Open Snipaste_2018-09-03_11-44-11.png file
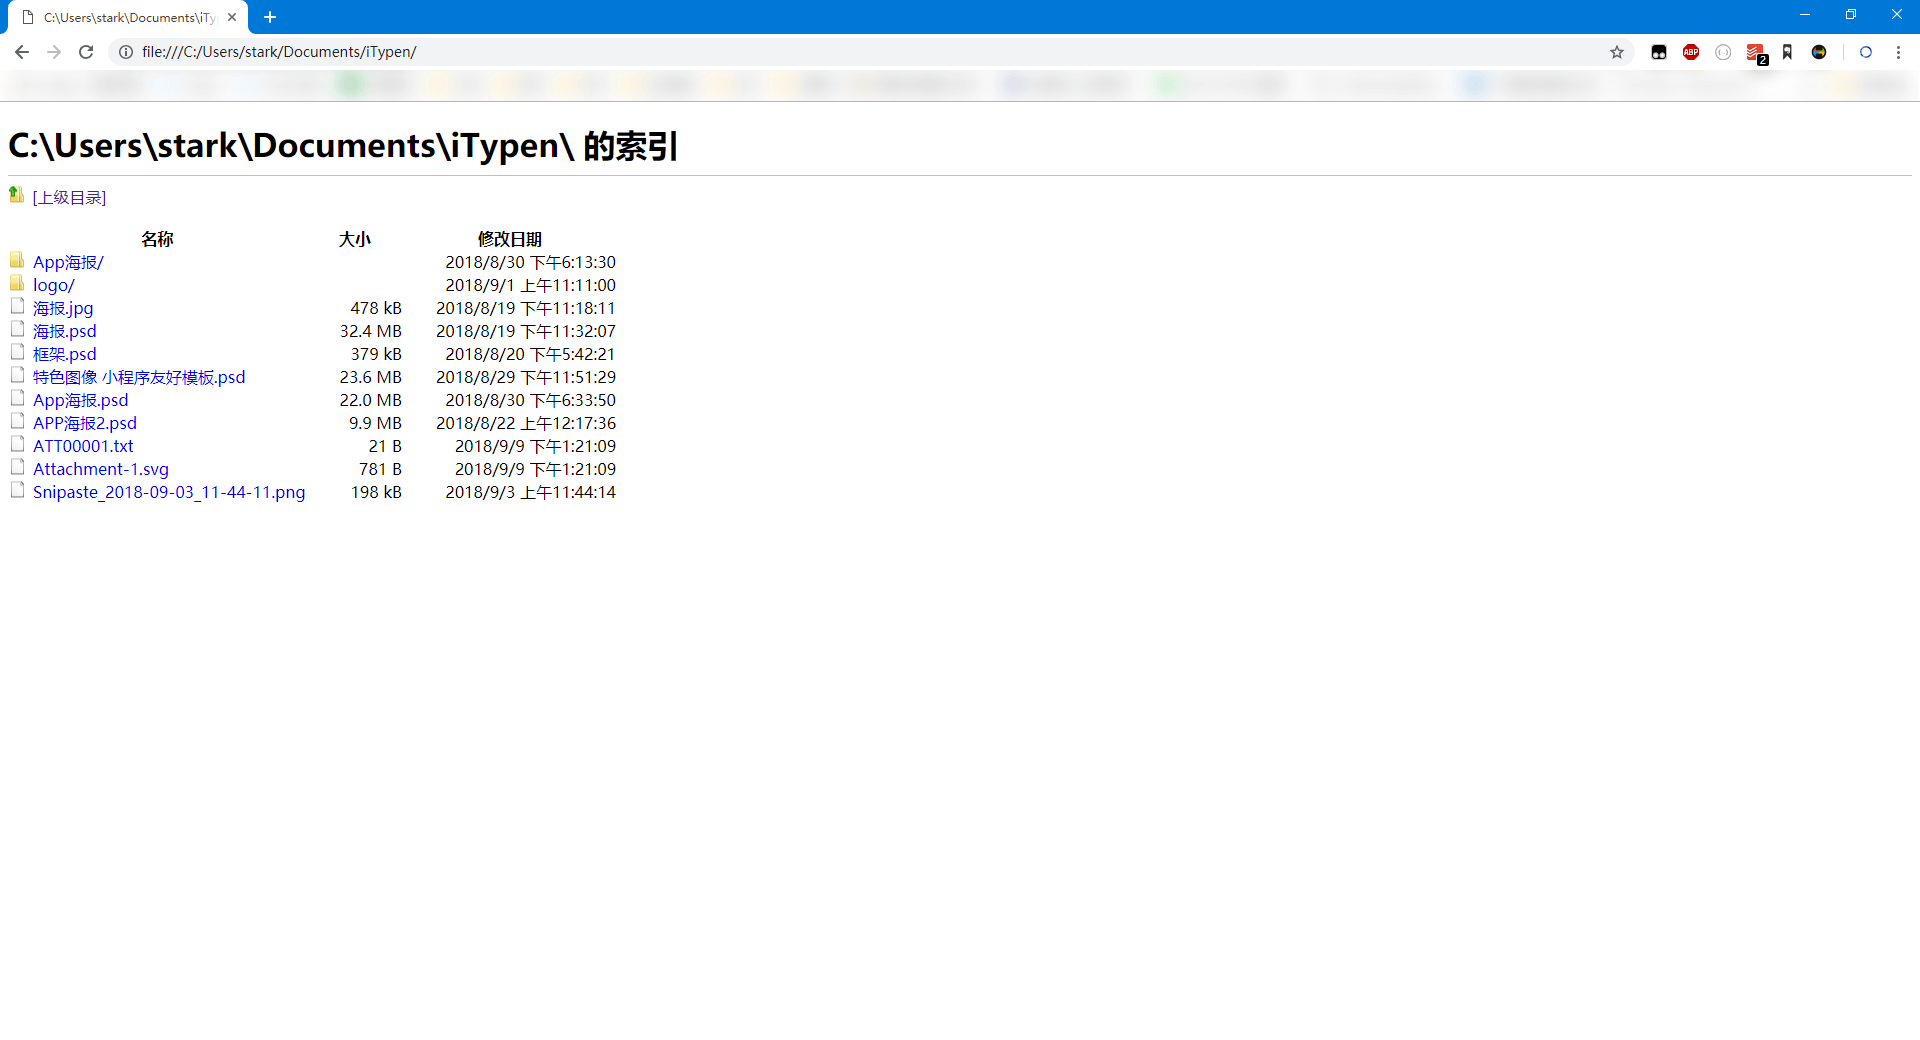The width and height of the screenshot is (1920, 1040). [x=168, y=492]
